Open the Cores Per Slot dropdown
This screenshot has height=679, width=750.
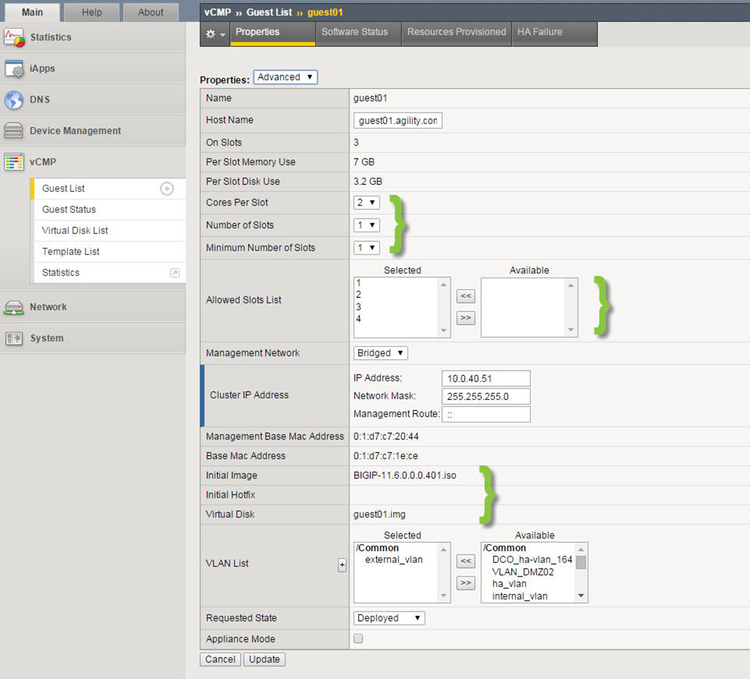tap(367, 203)
